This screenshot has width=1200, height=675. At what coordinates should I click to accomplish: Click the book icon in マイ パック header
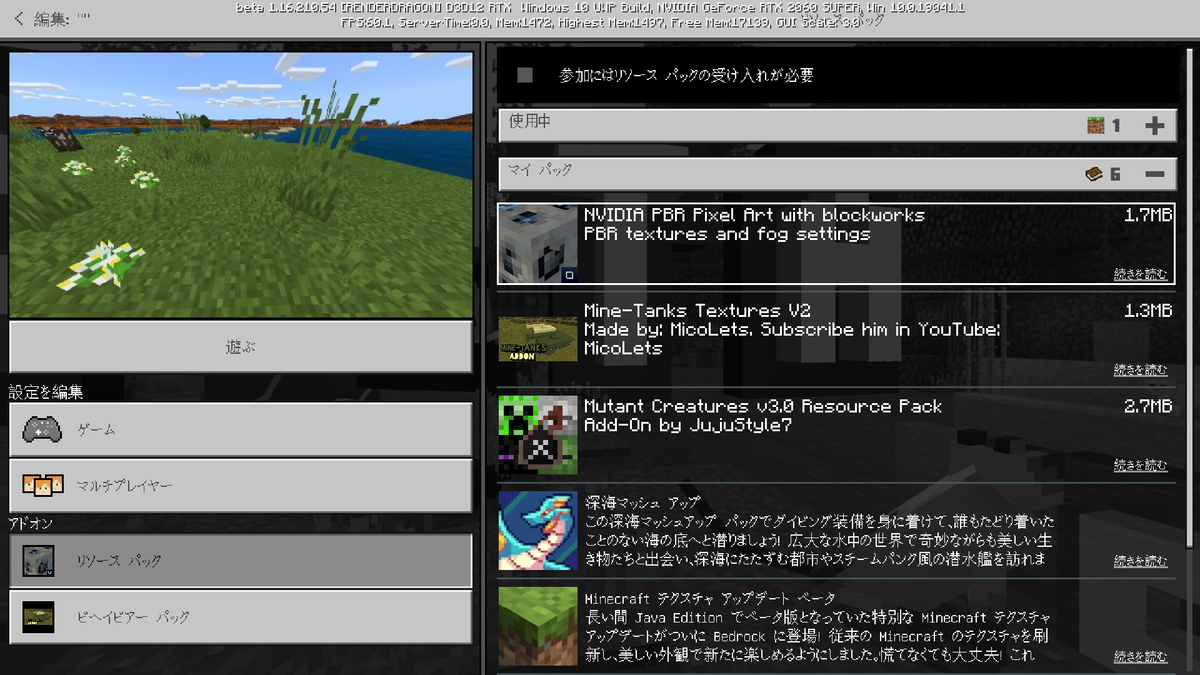click(1095, 174)
